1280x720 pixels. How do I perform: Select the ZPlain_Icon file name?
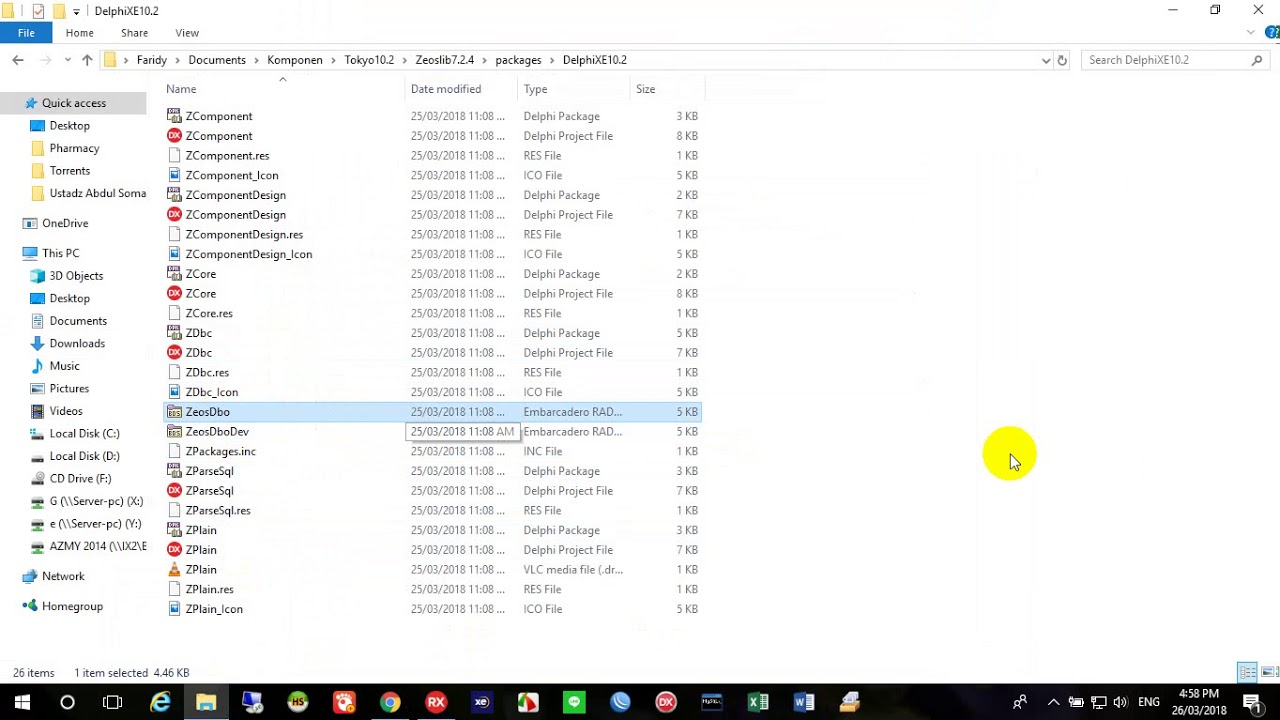pos(214,609)
